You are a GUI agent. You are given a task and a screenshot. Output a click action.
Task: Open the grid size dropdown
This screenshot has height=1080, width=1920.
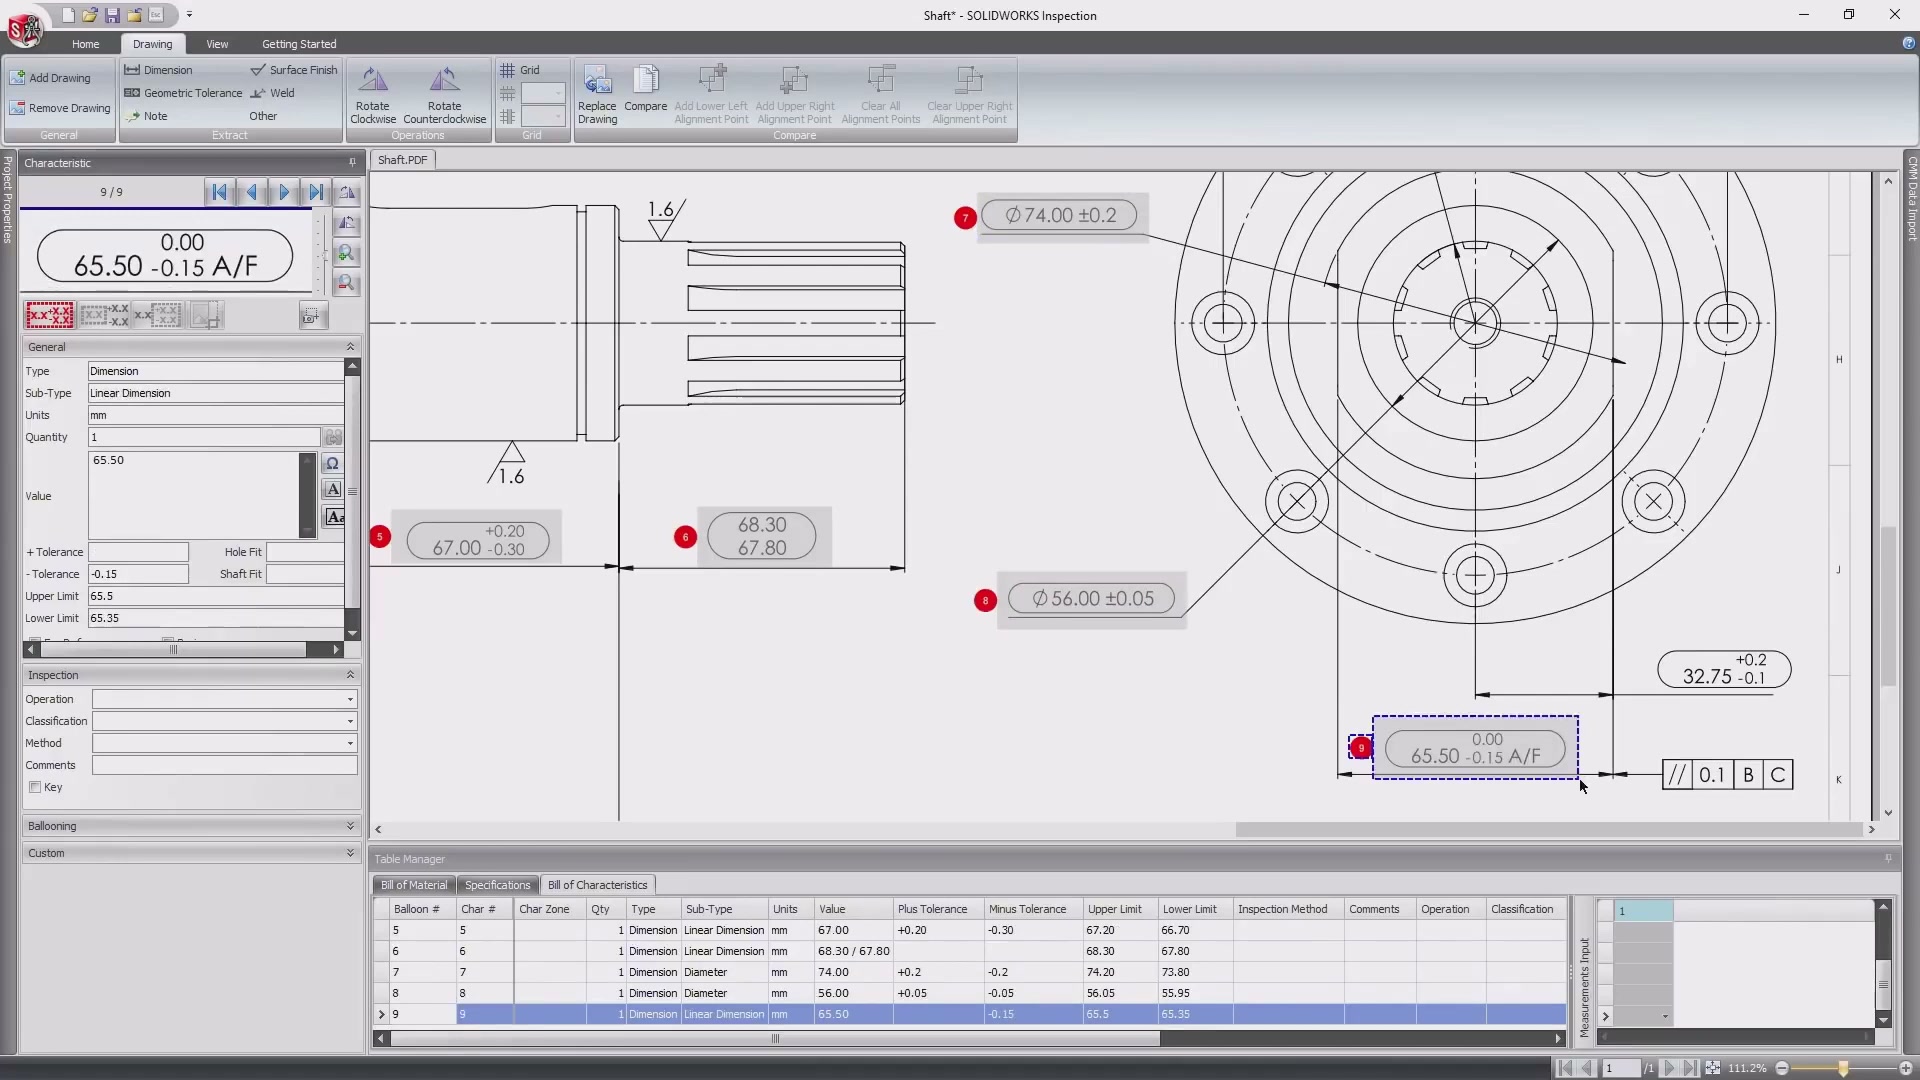pyautogui.click(x=545, y=93)
